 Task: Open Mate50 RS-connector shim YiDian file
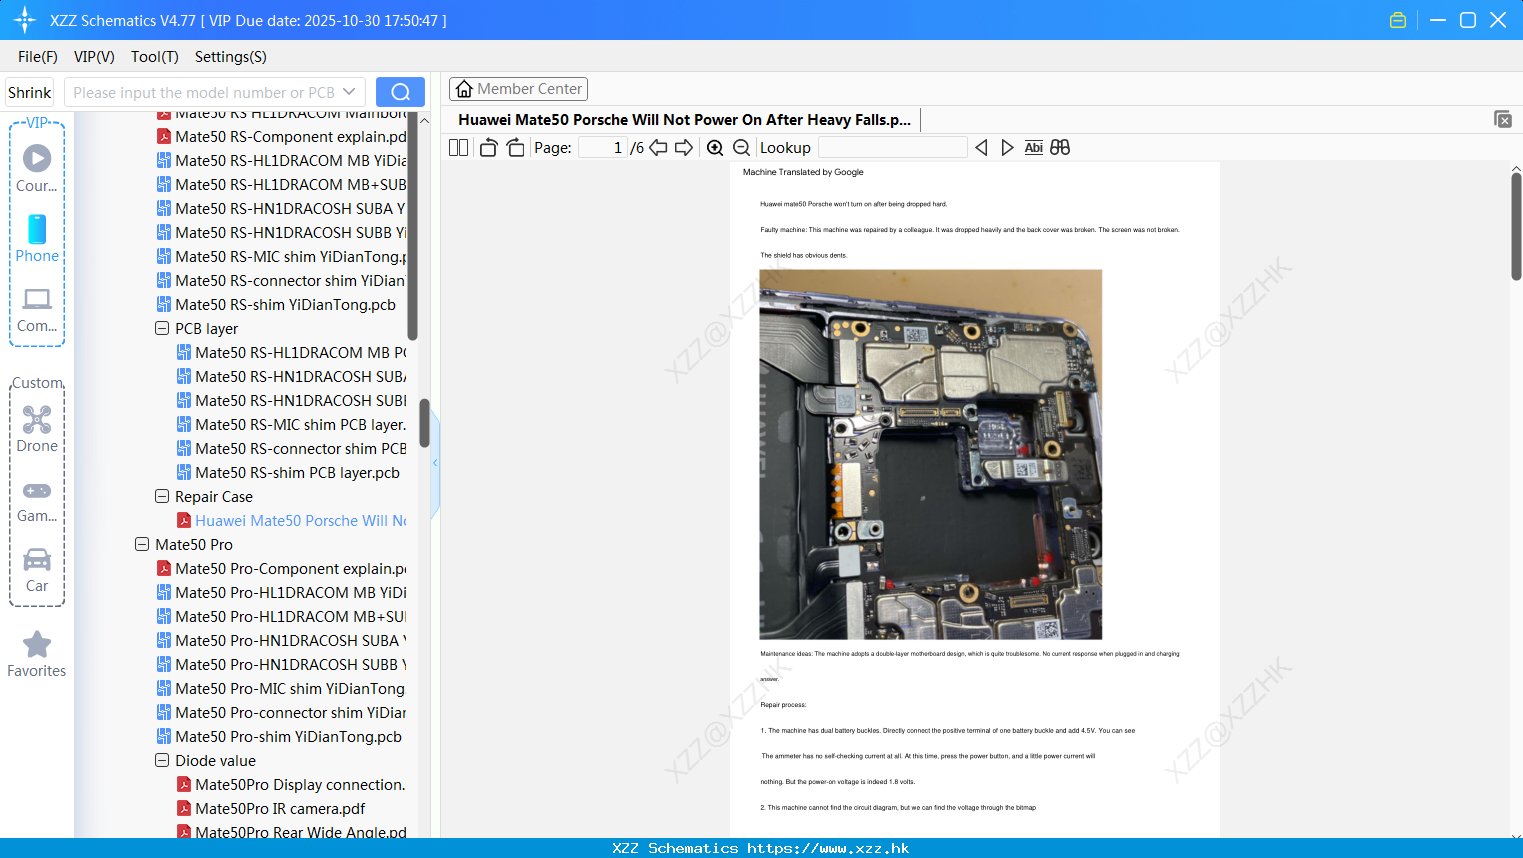[282, 280]
